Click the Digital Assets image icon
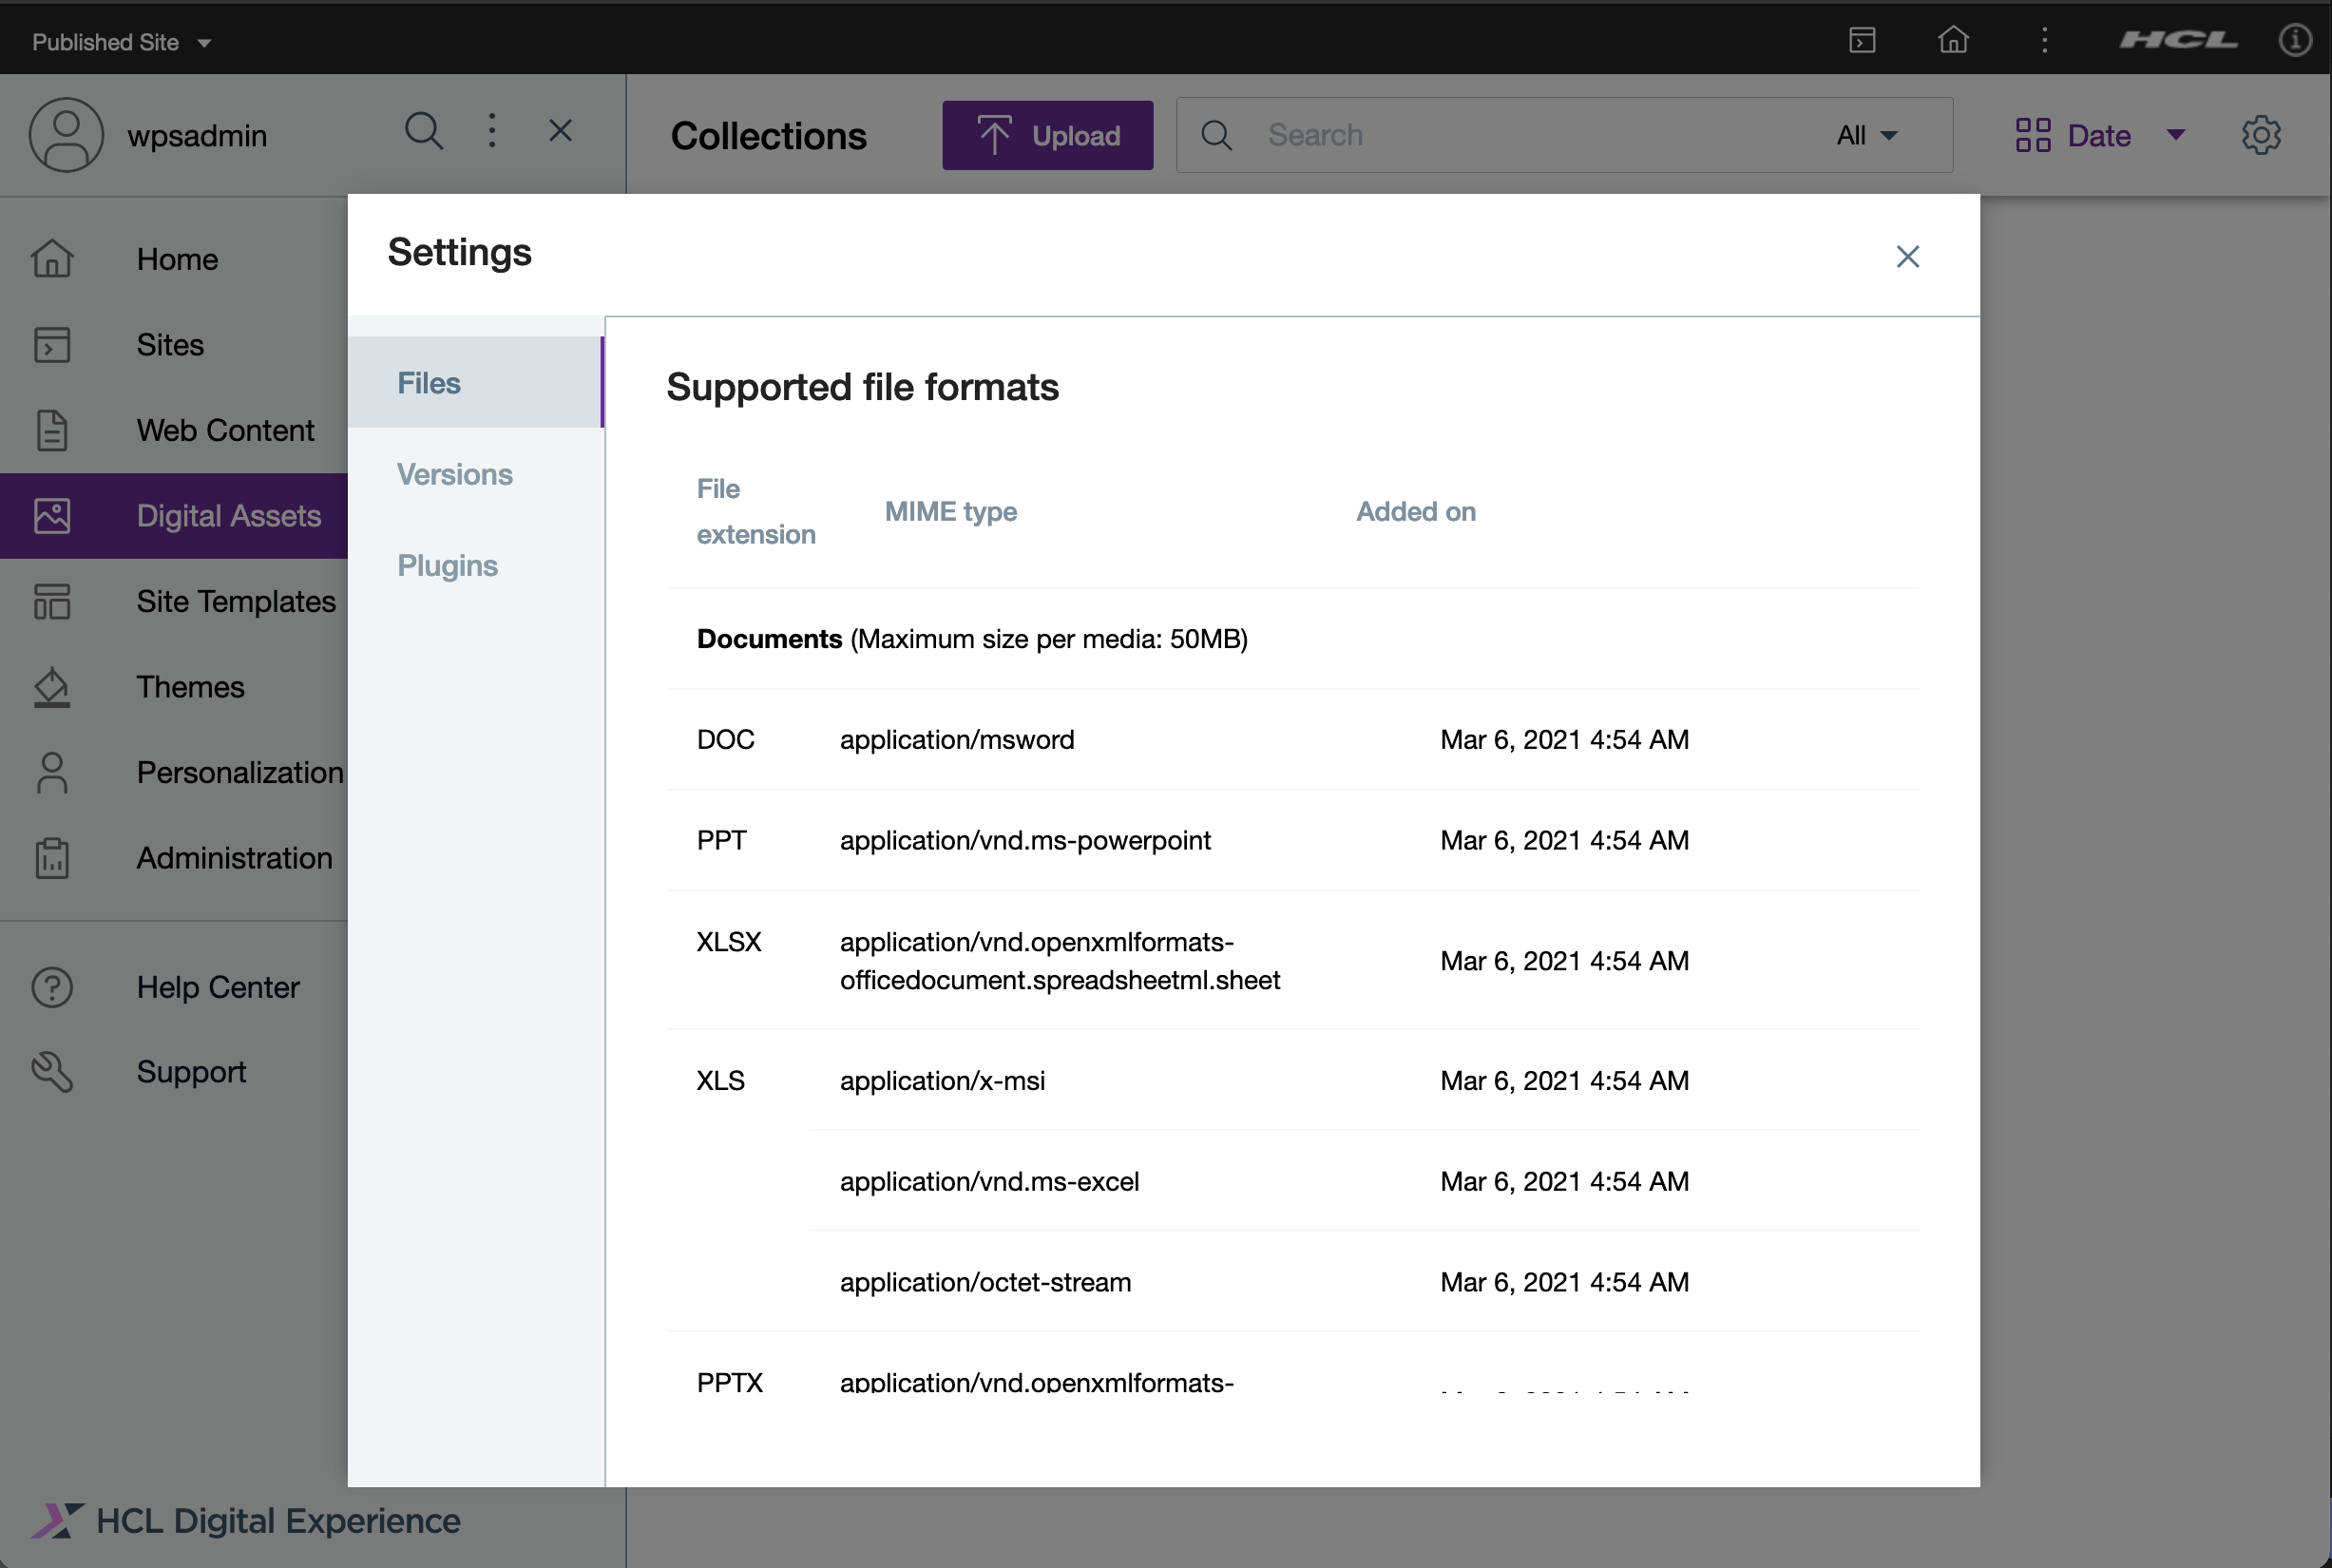The width and height of the screenshot is (2332, 1568). click(x=52, y=516)
